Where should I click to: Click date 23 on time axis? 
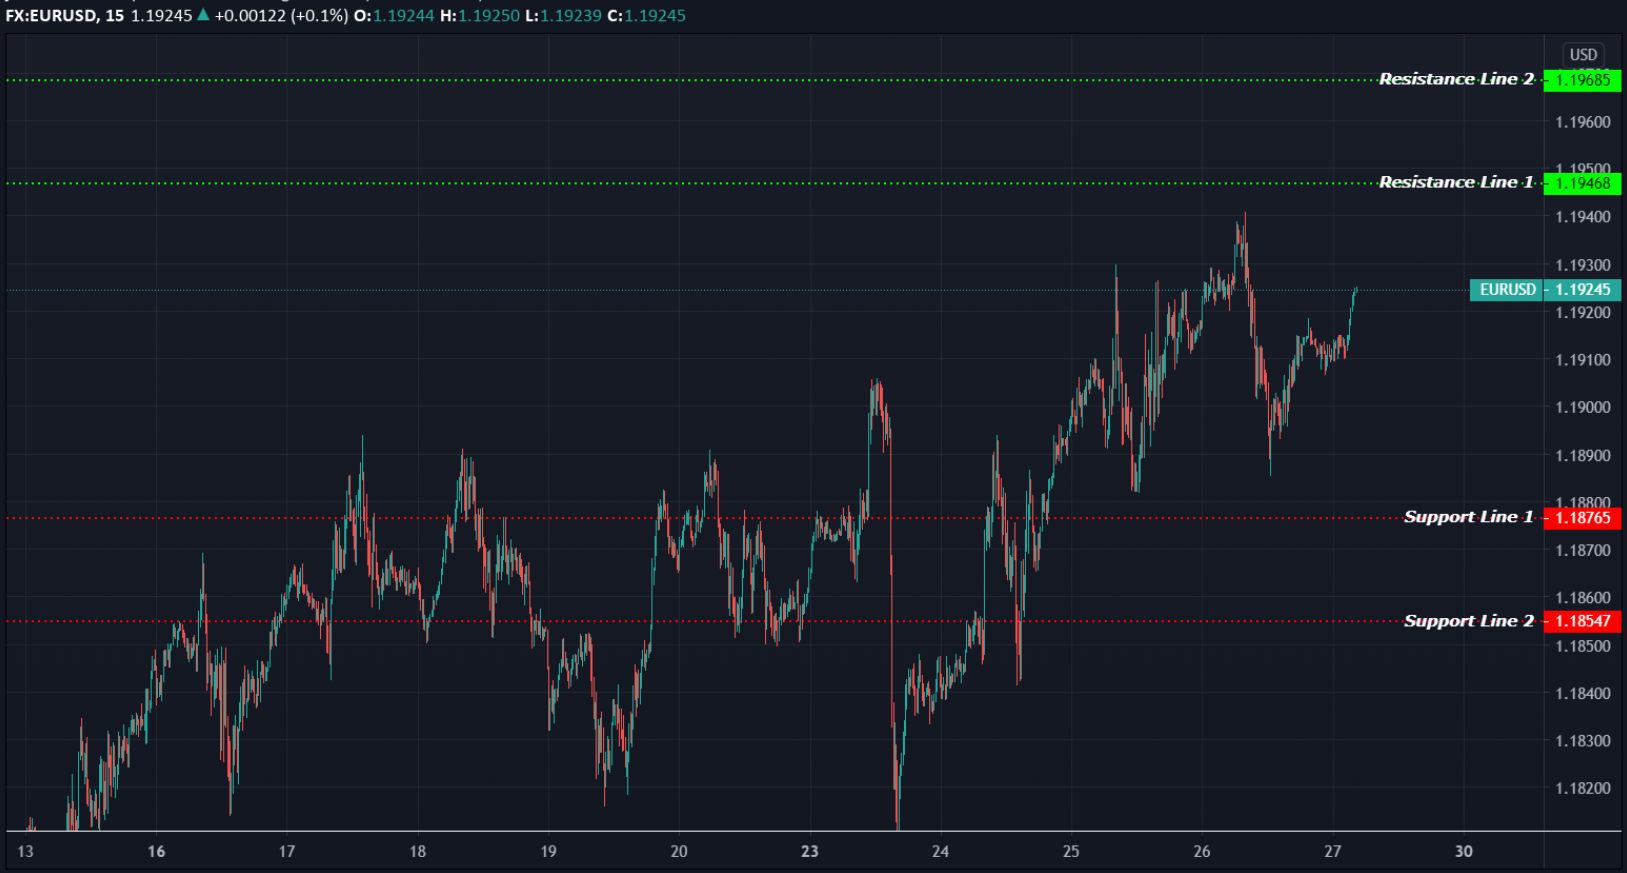click(810, 852)
